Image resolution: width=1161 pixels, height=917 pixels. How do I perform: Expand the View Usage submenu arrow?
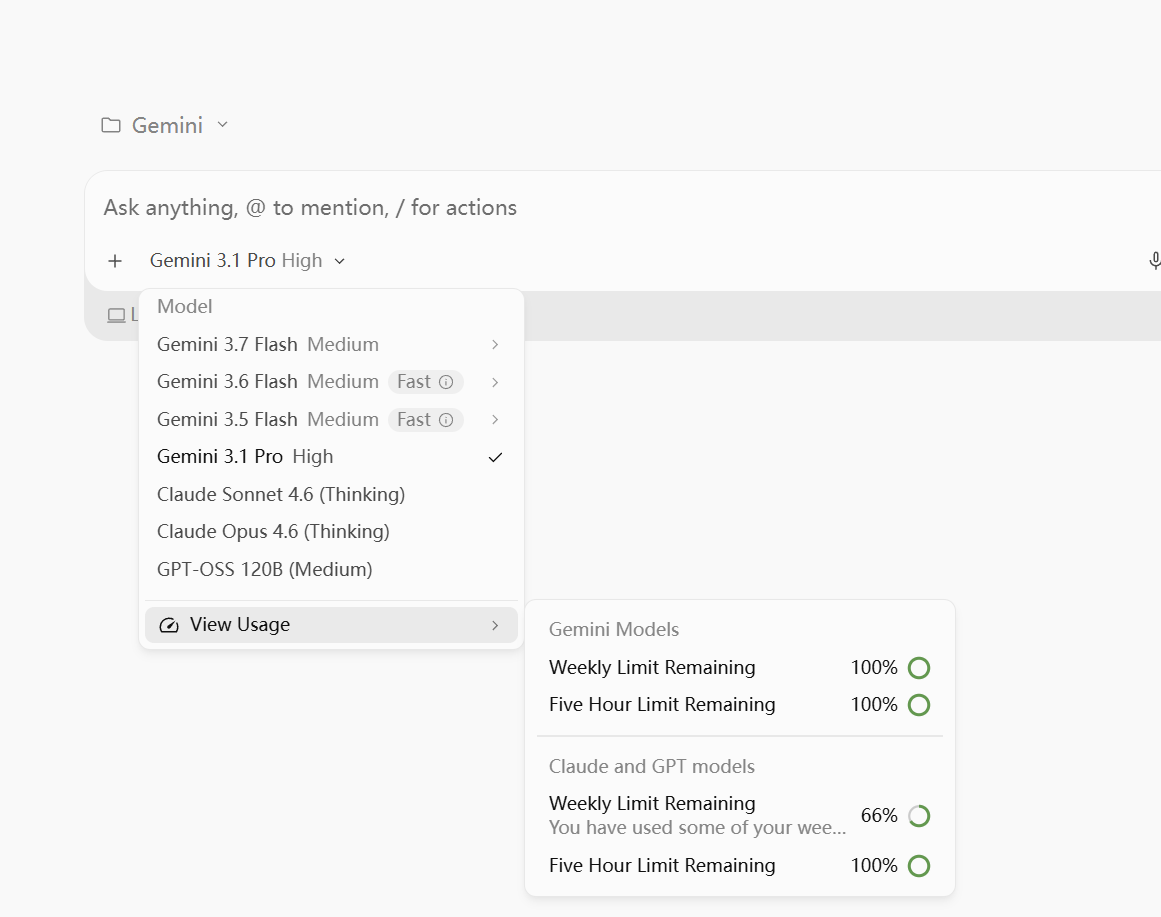click(x=495, y=625)
